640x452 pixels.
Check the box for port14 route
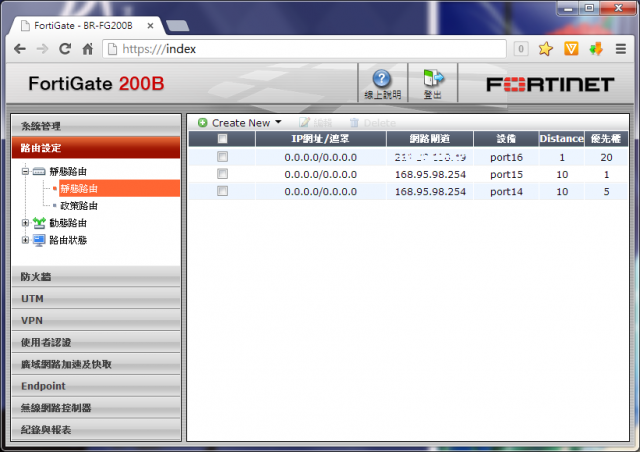[x=222, y=191]
